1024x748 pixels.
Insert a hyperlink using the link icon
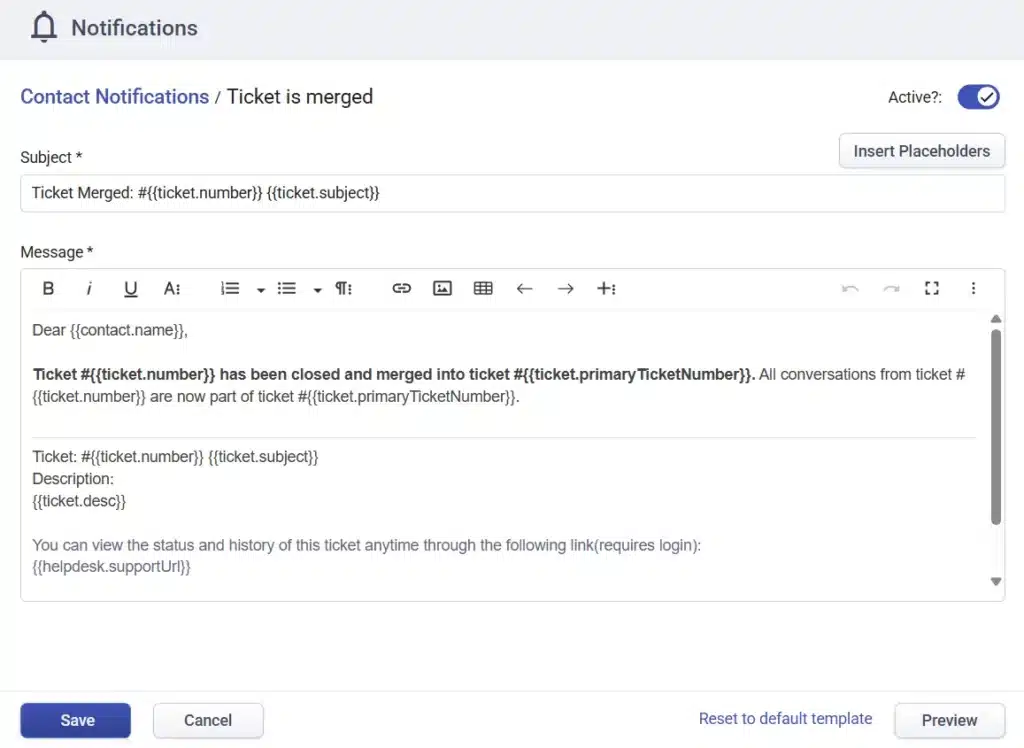click(402, 288)
